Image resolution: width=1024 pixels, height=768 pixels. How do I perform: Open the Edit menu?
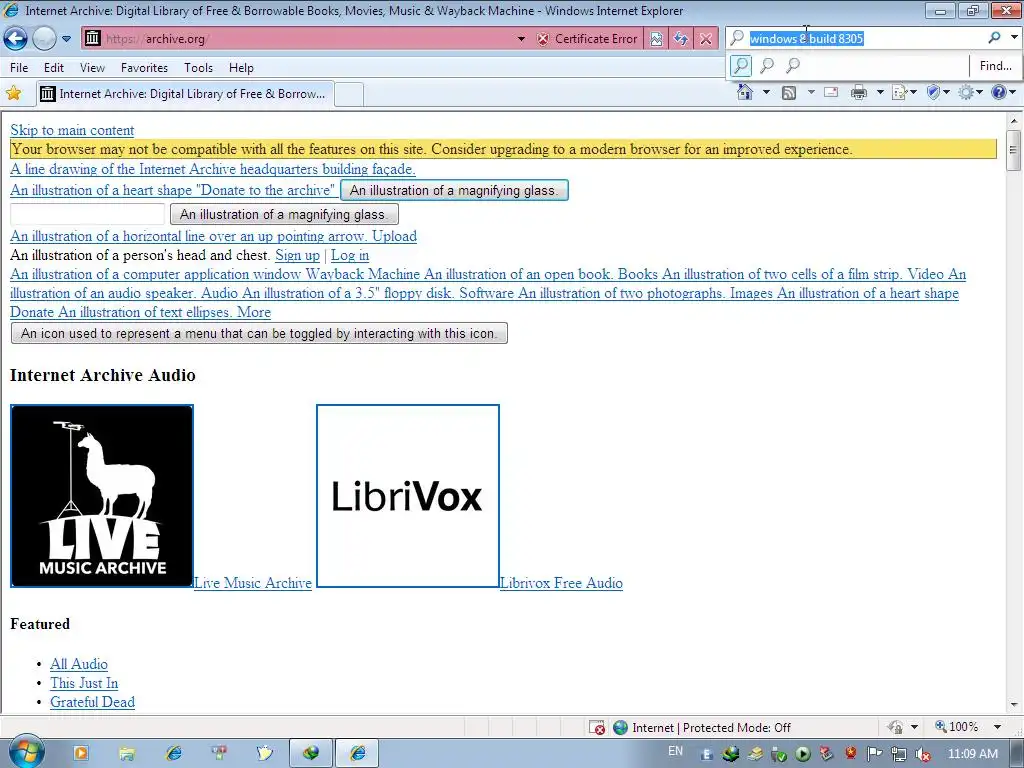(54, 67)
